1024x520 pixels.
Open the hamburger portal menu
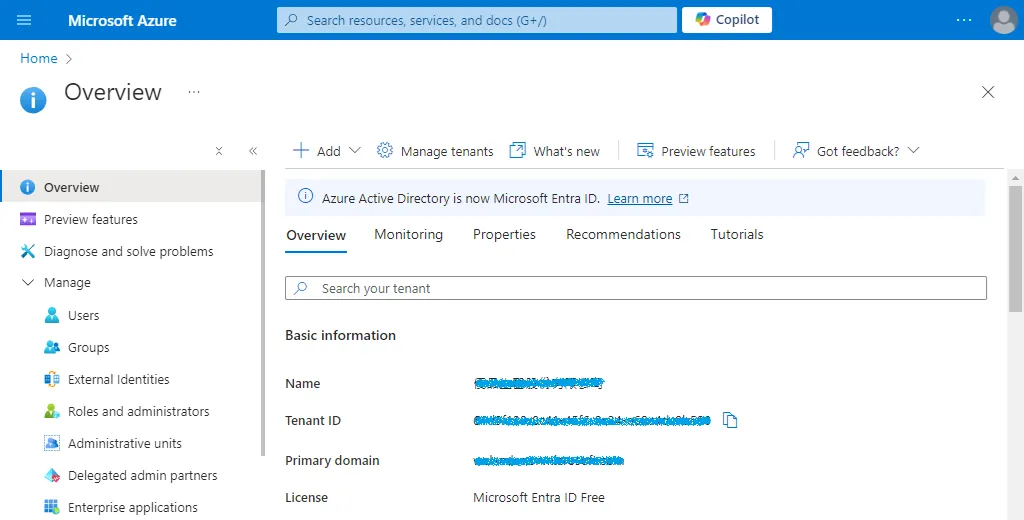click(24, 20)
